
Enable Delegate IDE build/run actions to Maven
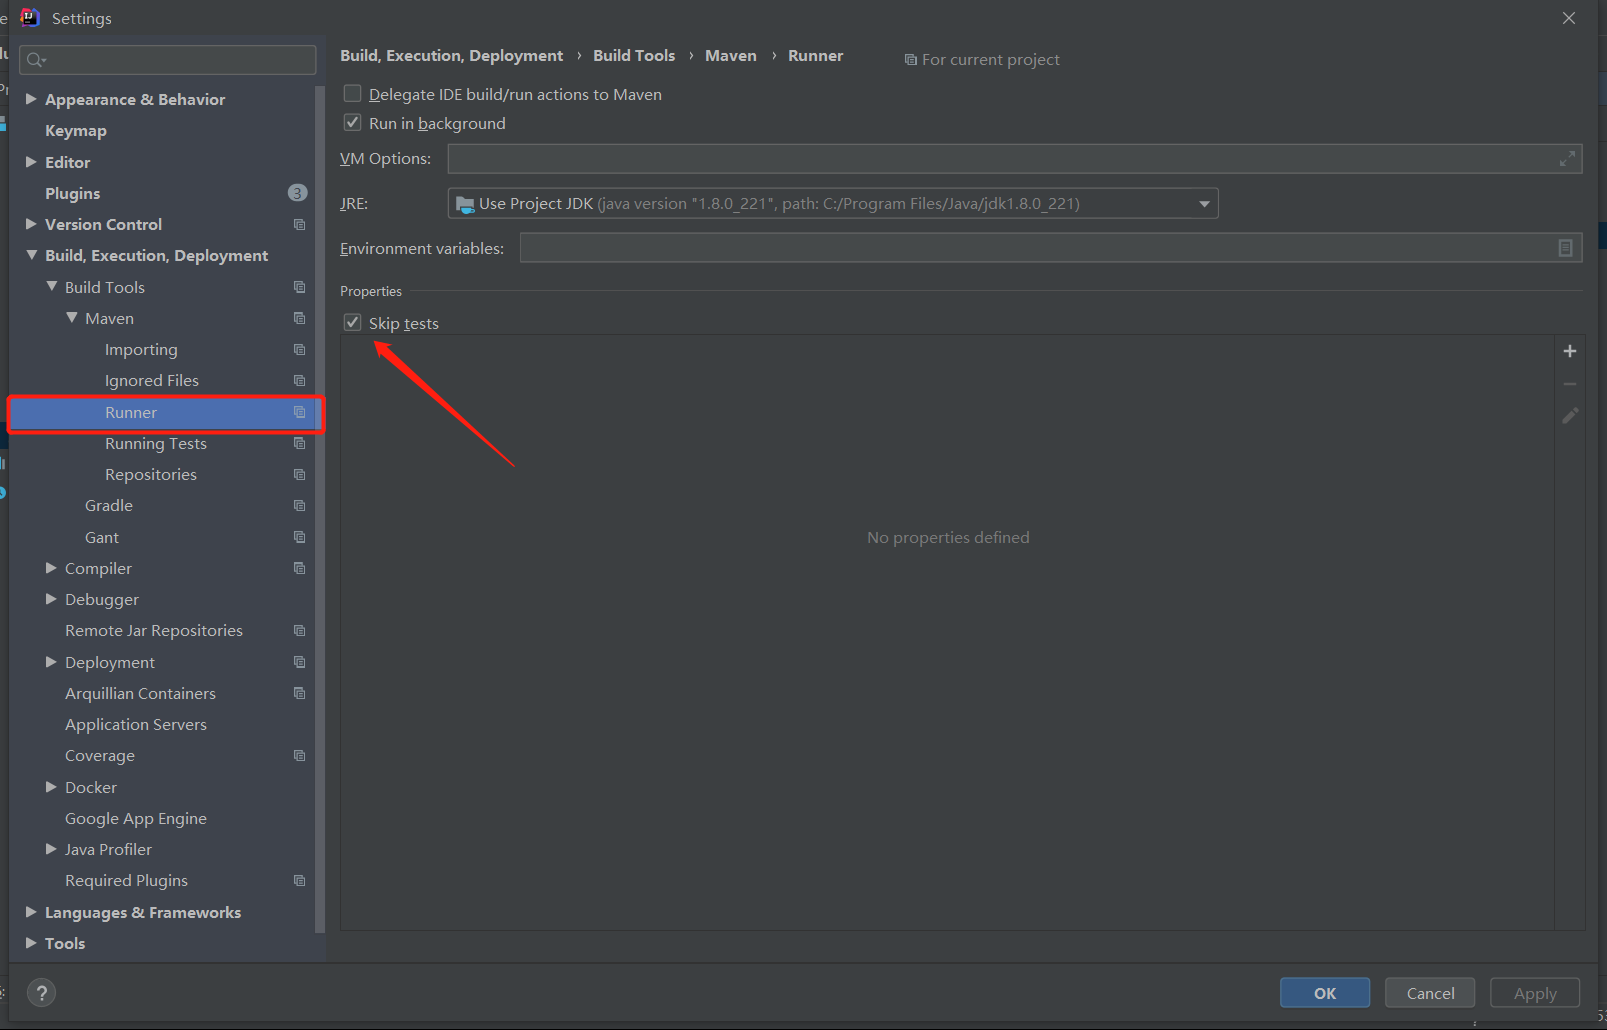(x=352, y=94)
